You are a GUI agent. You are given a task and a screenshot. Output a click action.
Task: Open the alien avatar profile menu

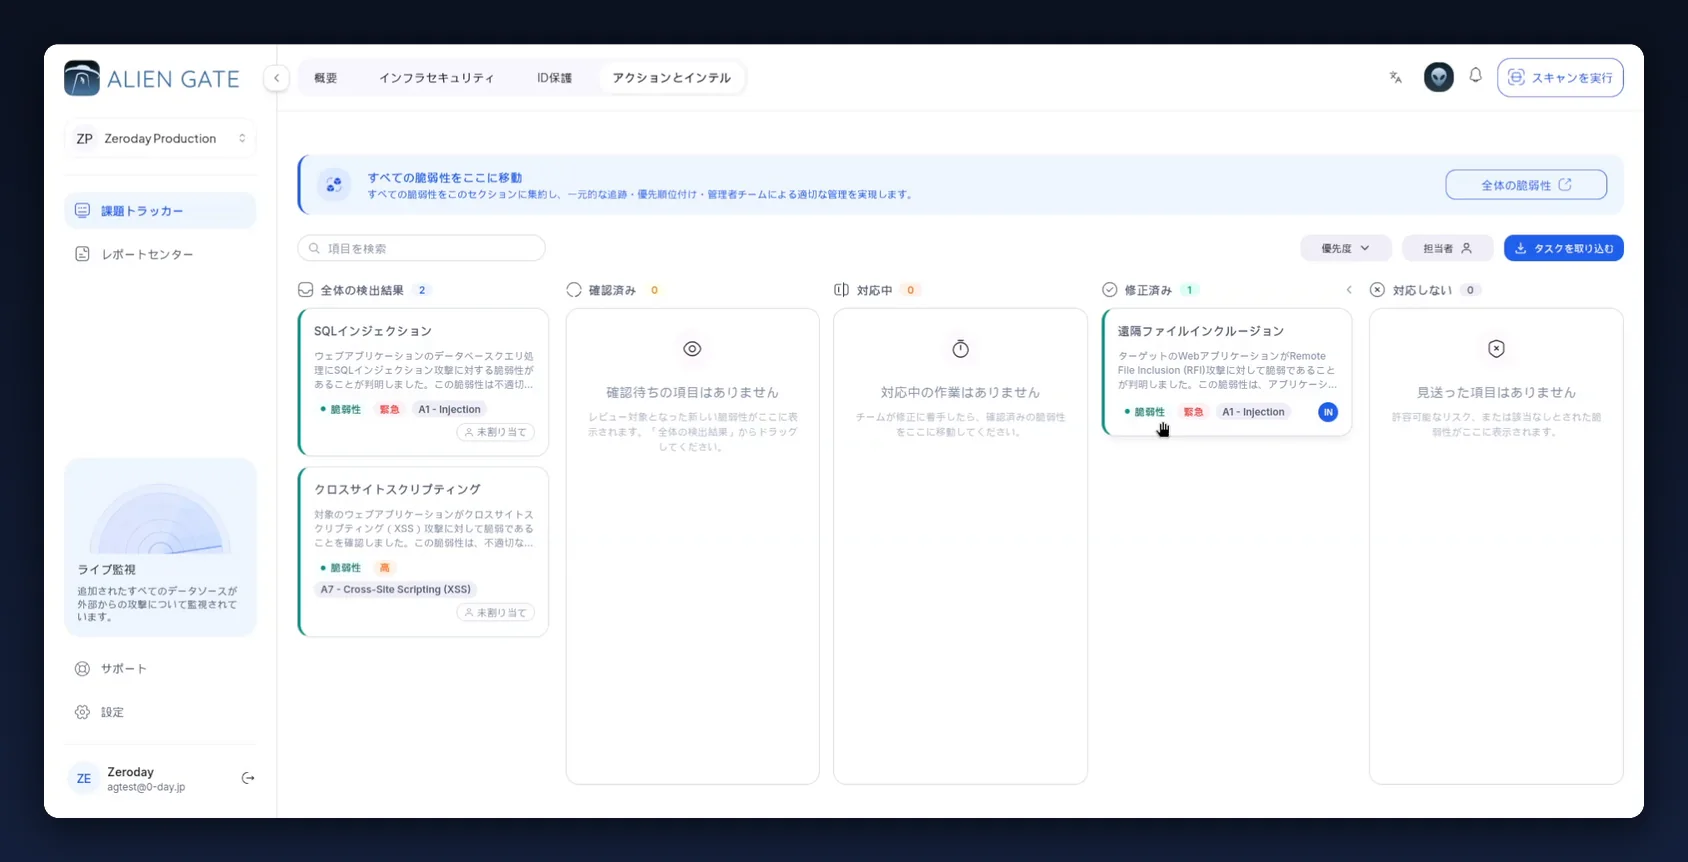click(x=1438, y=77)
